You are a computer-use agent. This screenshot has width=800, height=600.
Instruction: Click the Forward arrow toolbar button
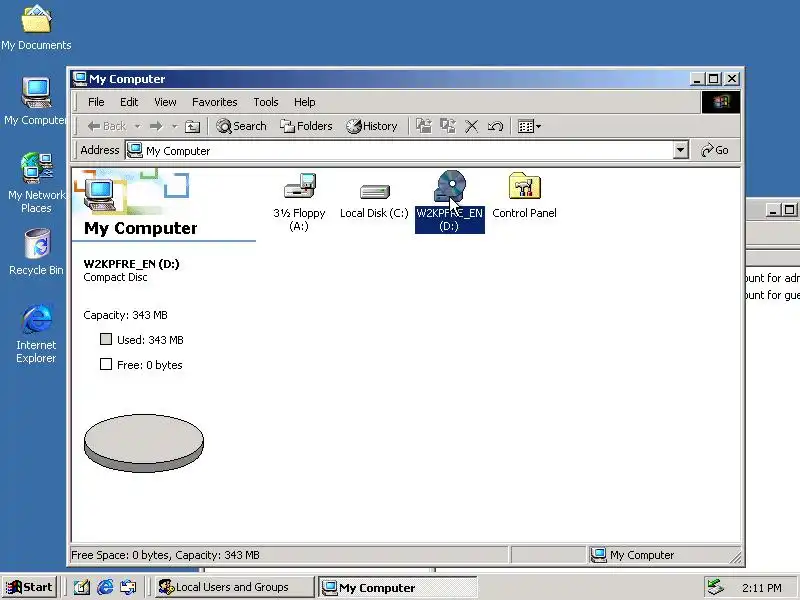156,126
